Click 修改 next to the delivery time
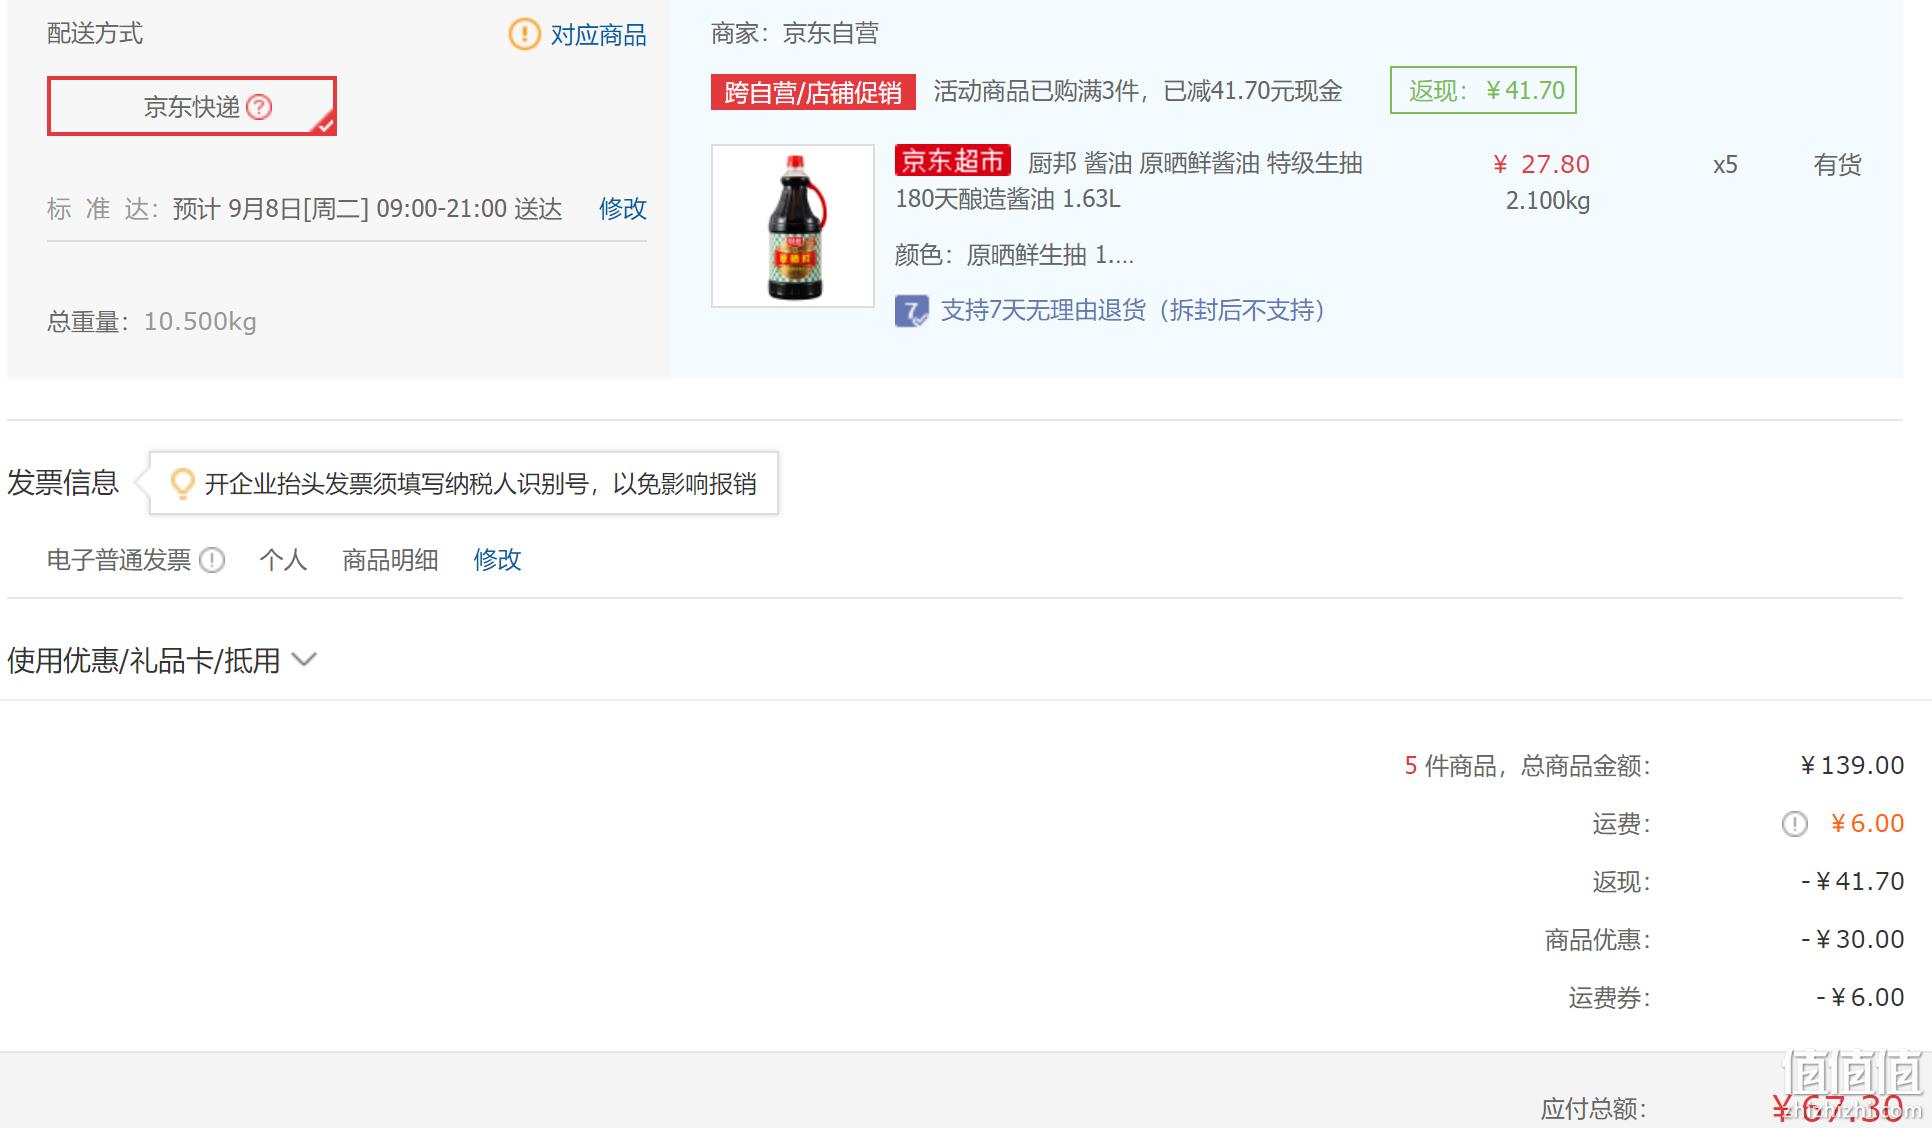This screenshot has width=1932, height=1128. pyautogui.click(x=623, y=208)
